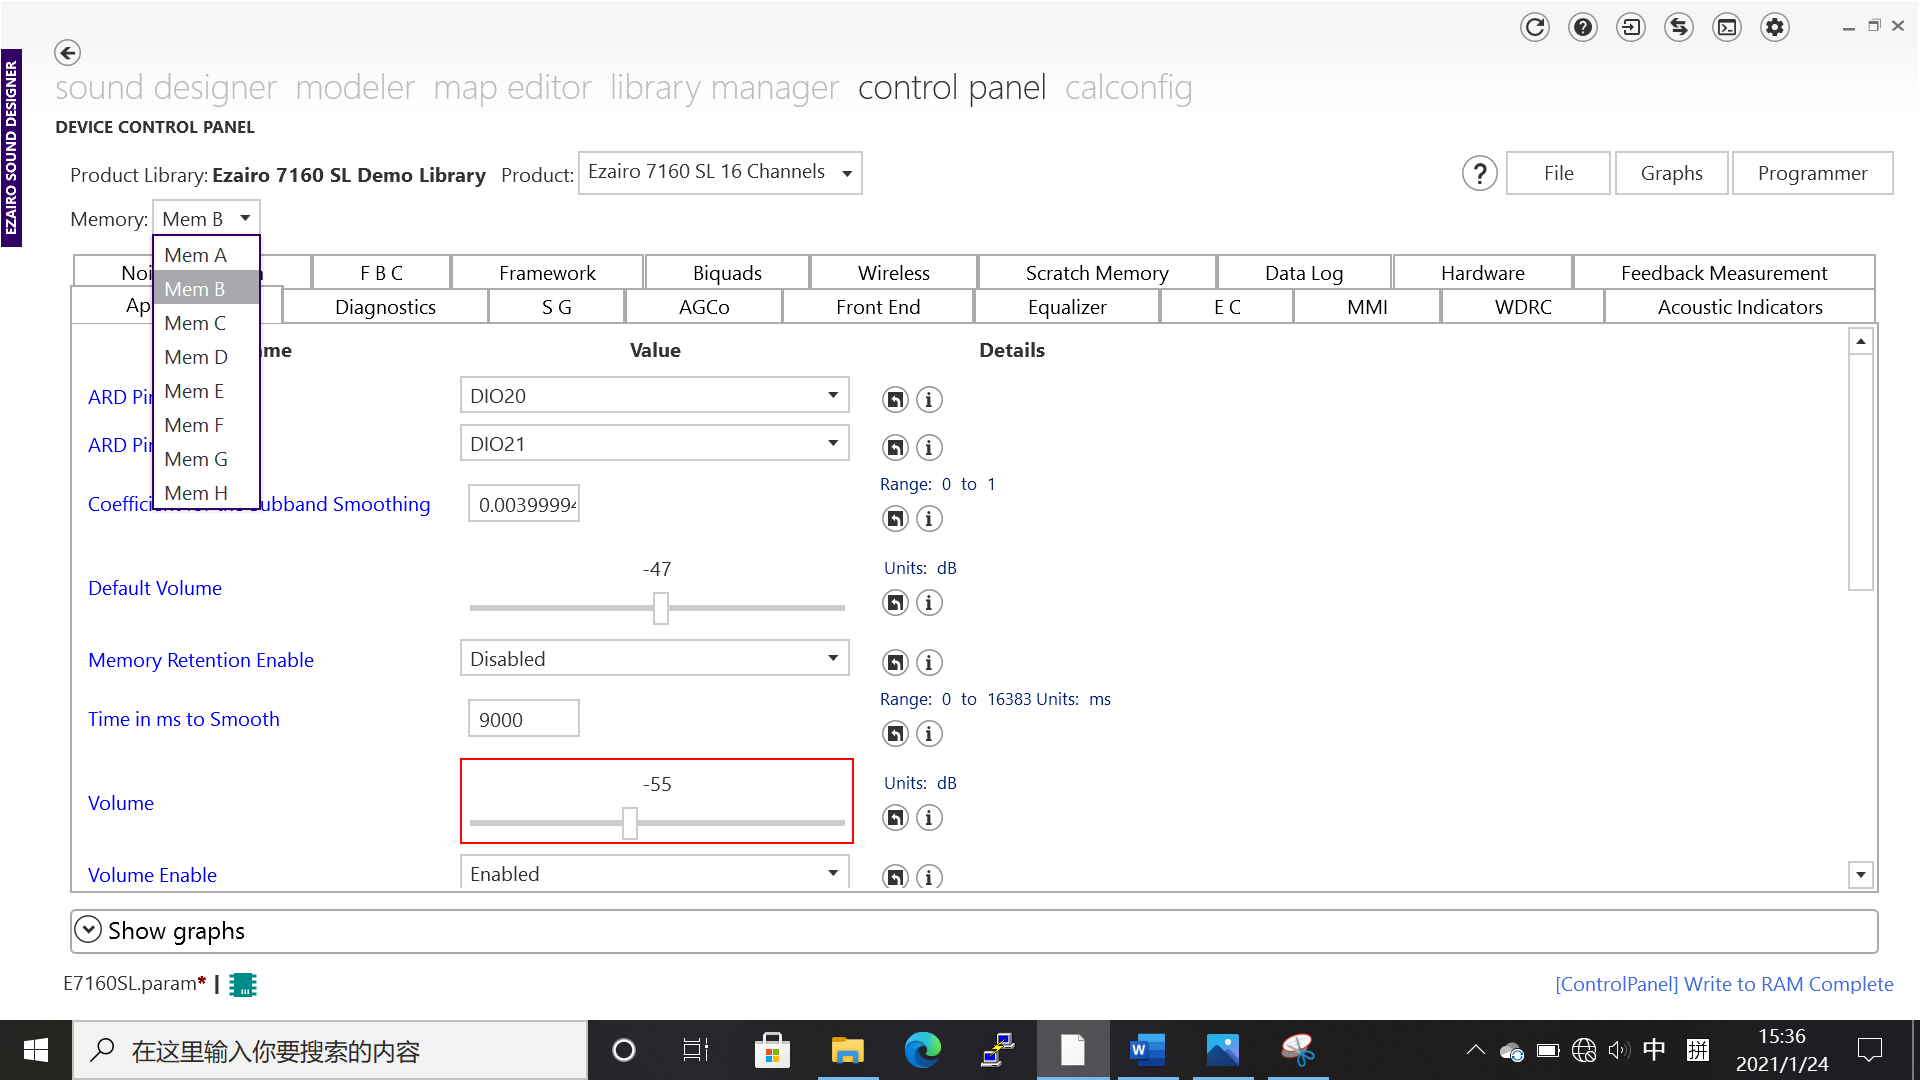Open the settings gear icon
This screenshot has height=1080, width=1920.
click(x=1775, y=27)
